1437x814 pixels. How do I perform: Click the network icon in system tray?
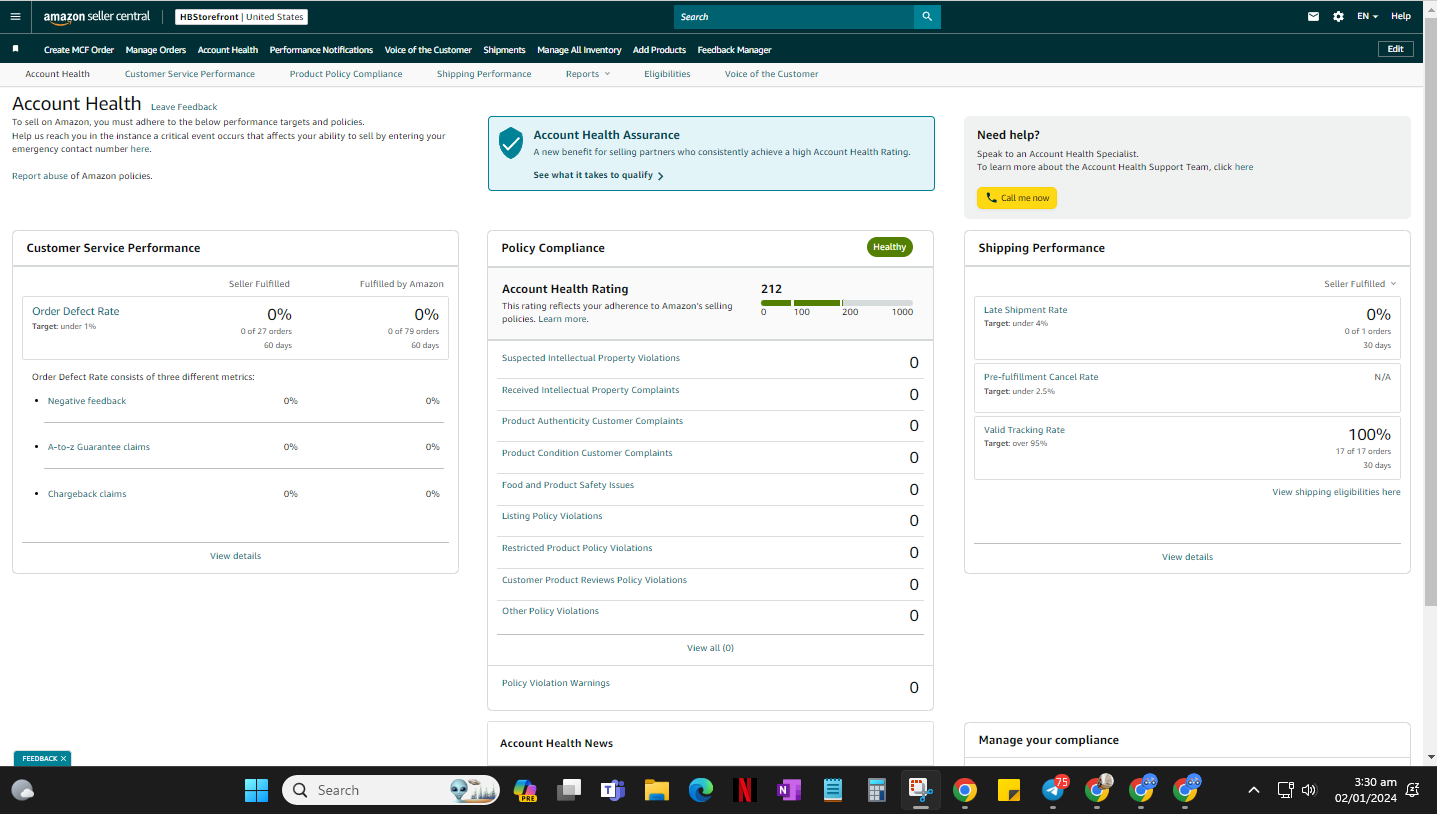[1286, 790]
